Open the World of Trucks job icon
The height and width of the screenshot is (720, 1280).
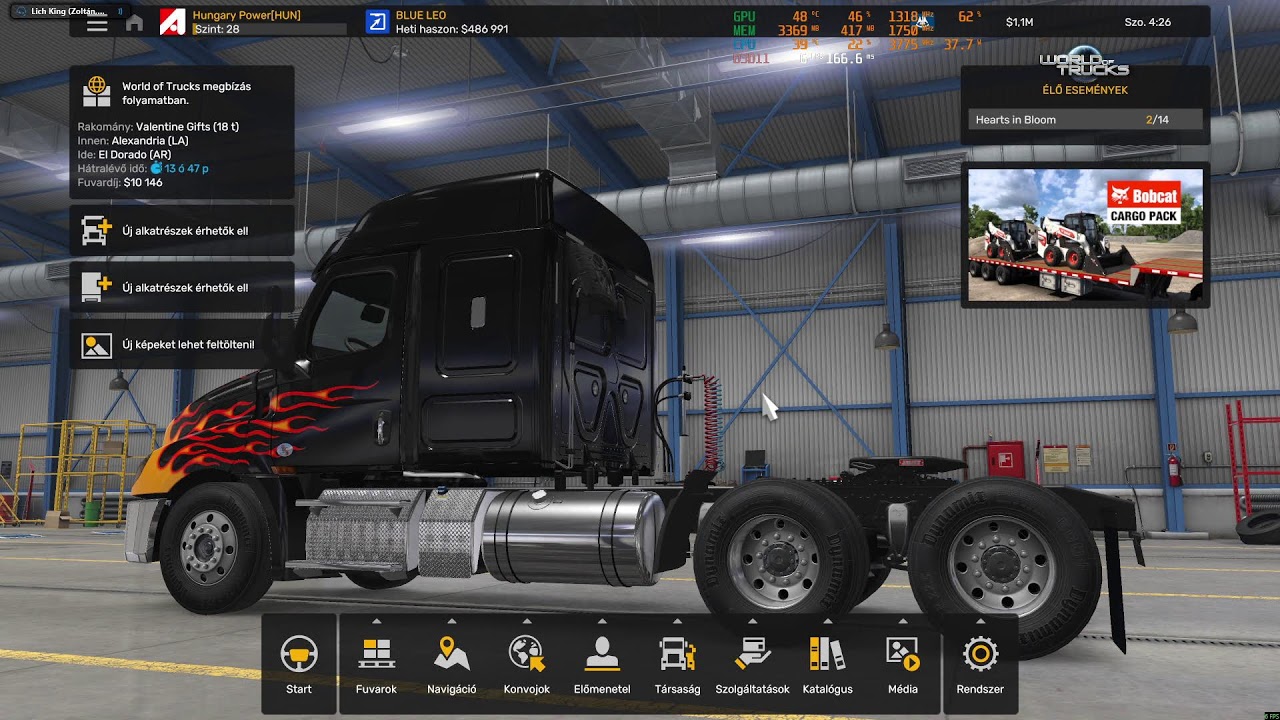tap(97, 92)
